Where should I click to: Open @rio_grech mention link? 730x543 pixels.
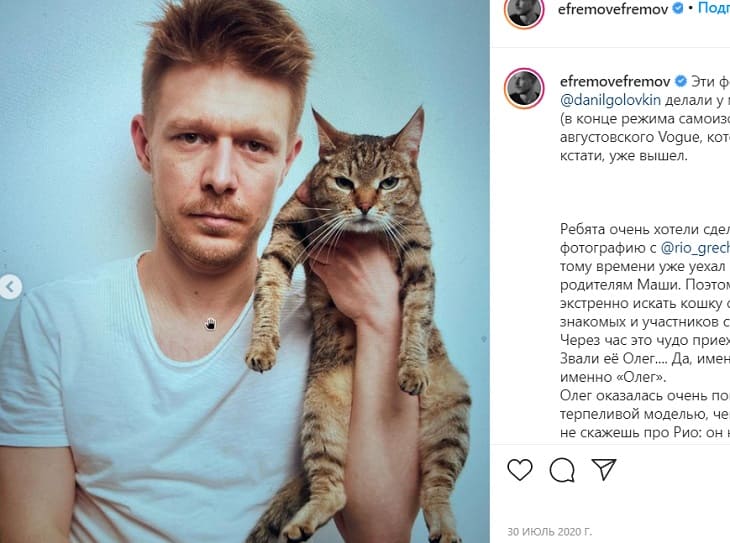695,248
